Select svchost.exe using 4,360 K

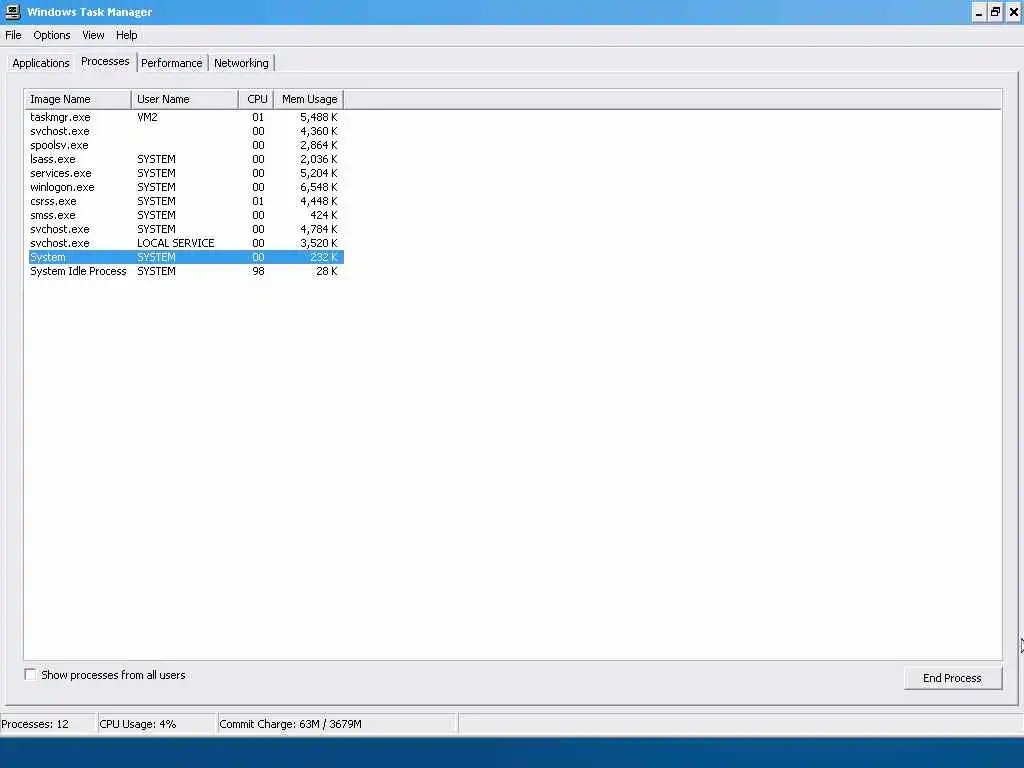[185, 131]
